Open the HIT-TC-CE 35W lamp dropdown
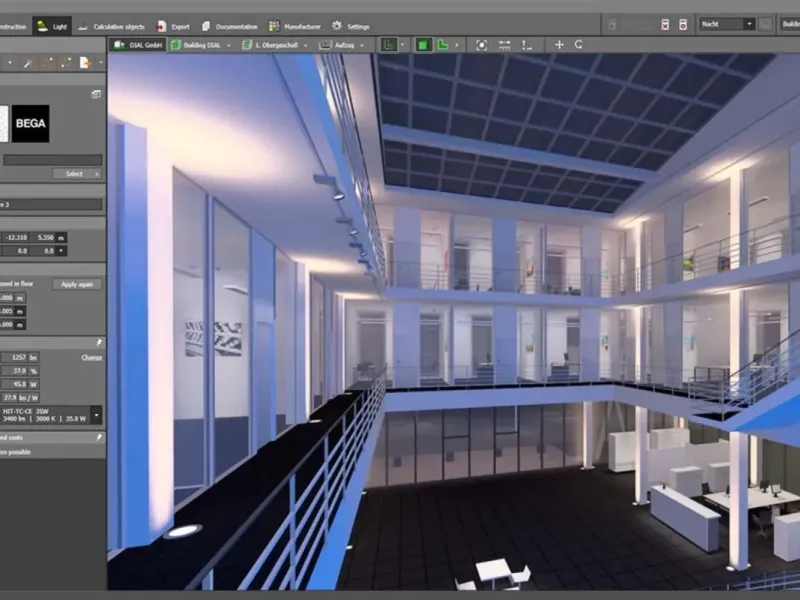800x600 pixels. tap(51, 415)
